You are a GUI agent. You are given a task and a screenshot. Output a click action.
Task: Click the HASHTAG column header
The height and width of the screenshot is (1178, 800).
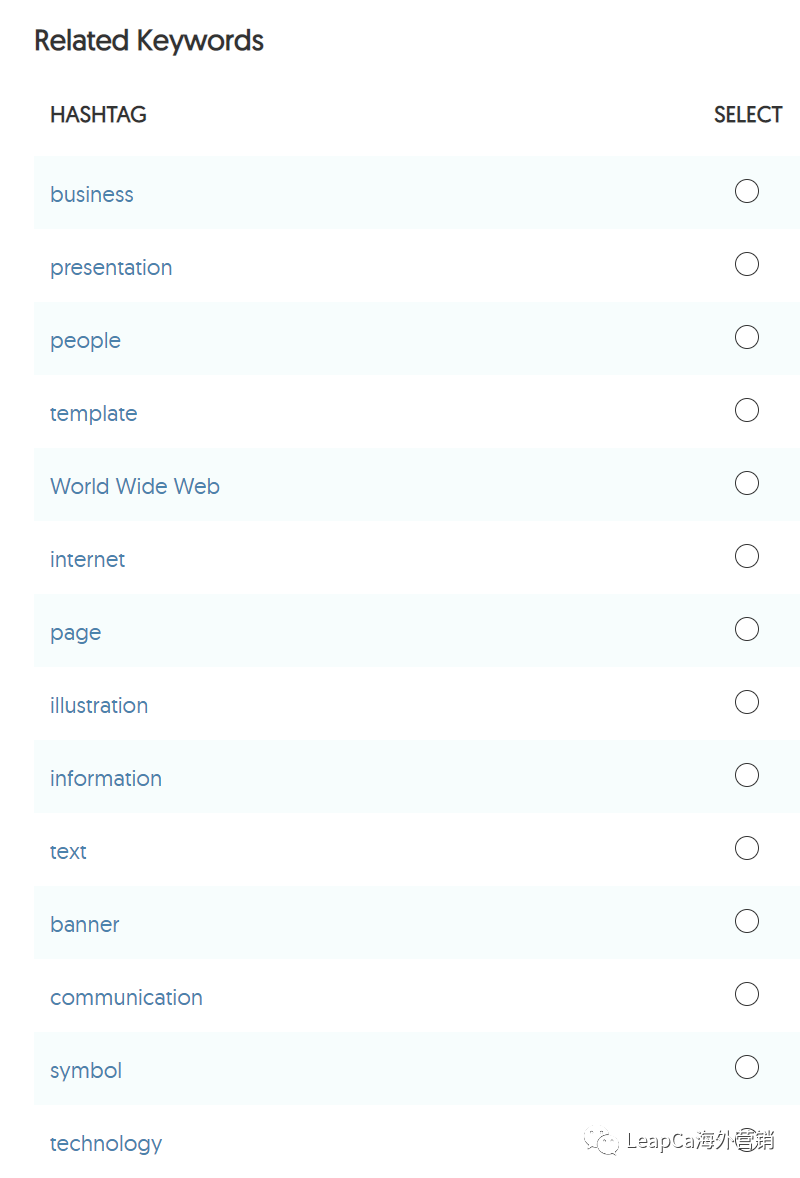pos(98,115)
